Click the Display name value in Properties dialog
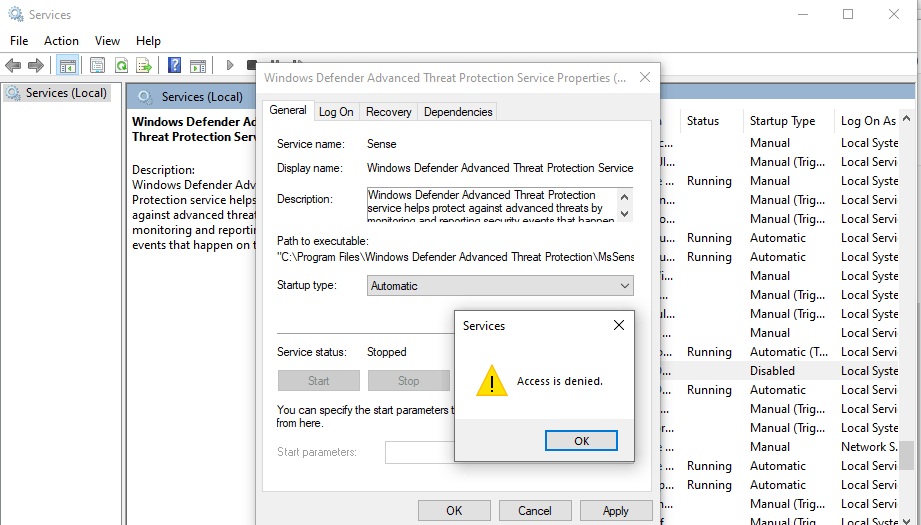921x525 pixels. [x=500, y=168]
